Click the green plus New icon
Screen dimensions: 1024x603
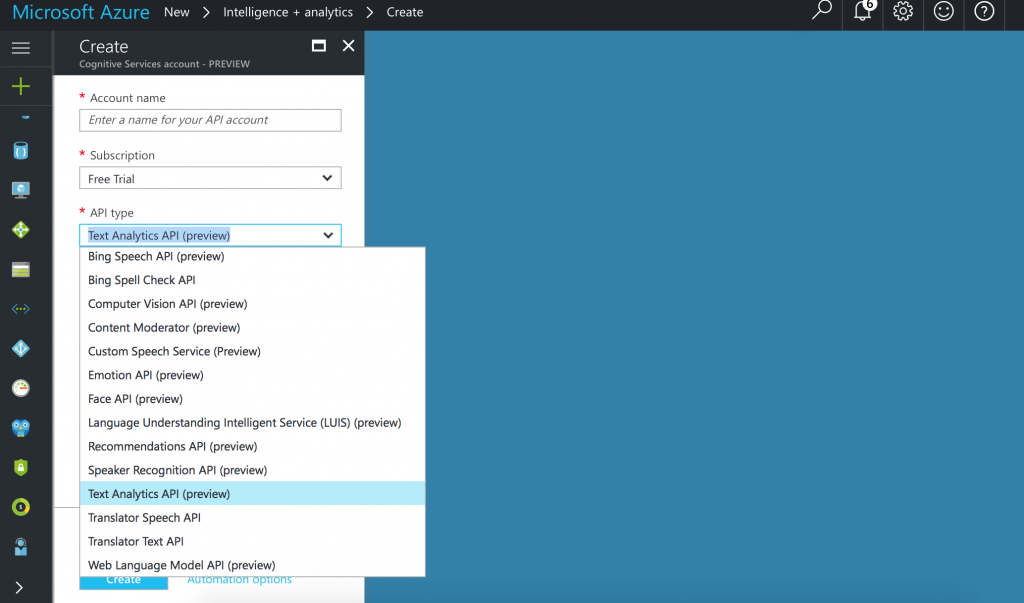[x=20, y=87]
